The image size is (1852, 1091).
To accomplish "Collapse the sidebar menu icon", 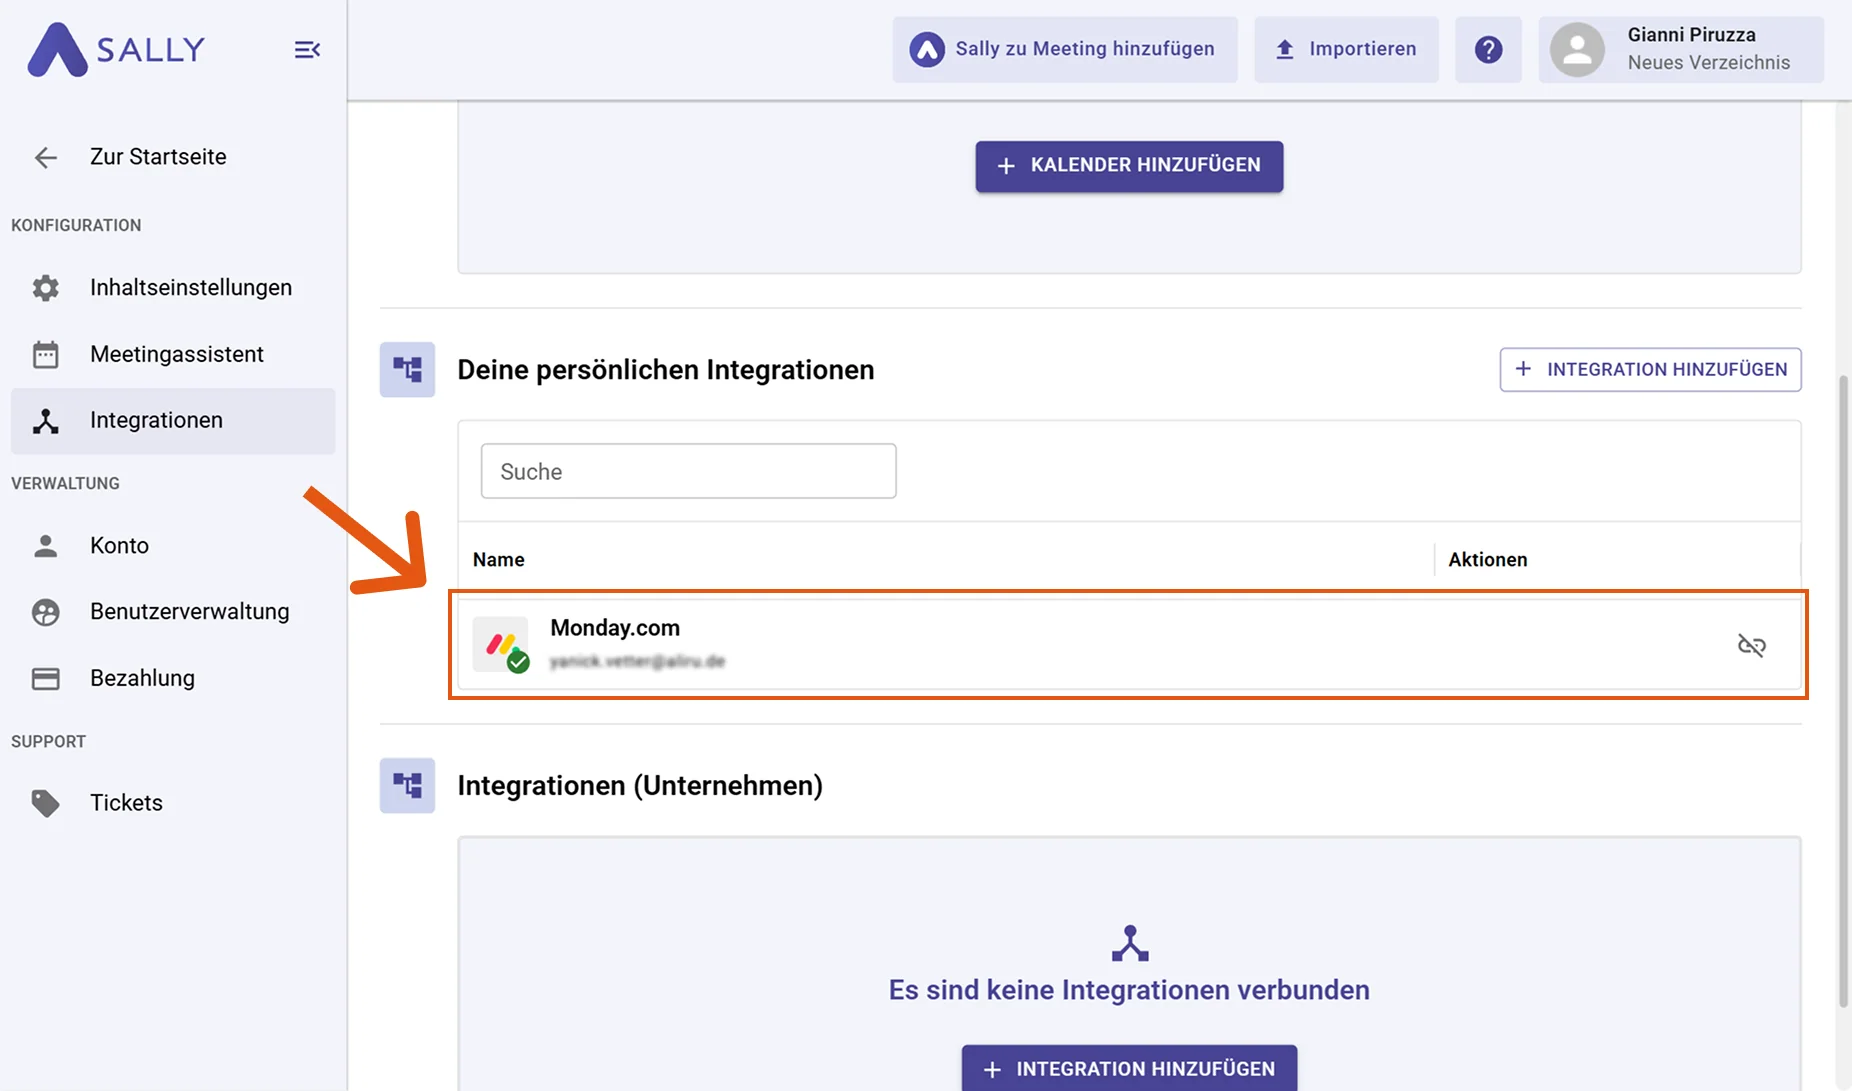I will [307, 50].
